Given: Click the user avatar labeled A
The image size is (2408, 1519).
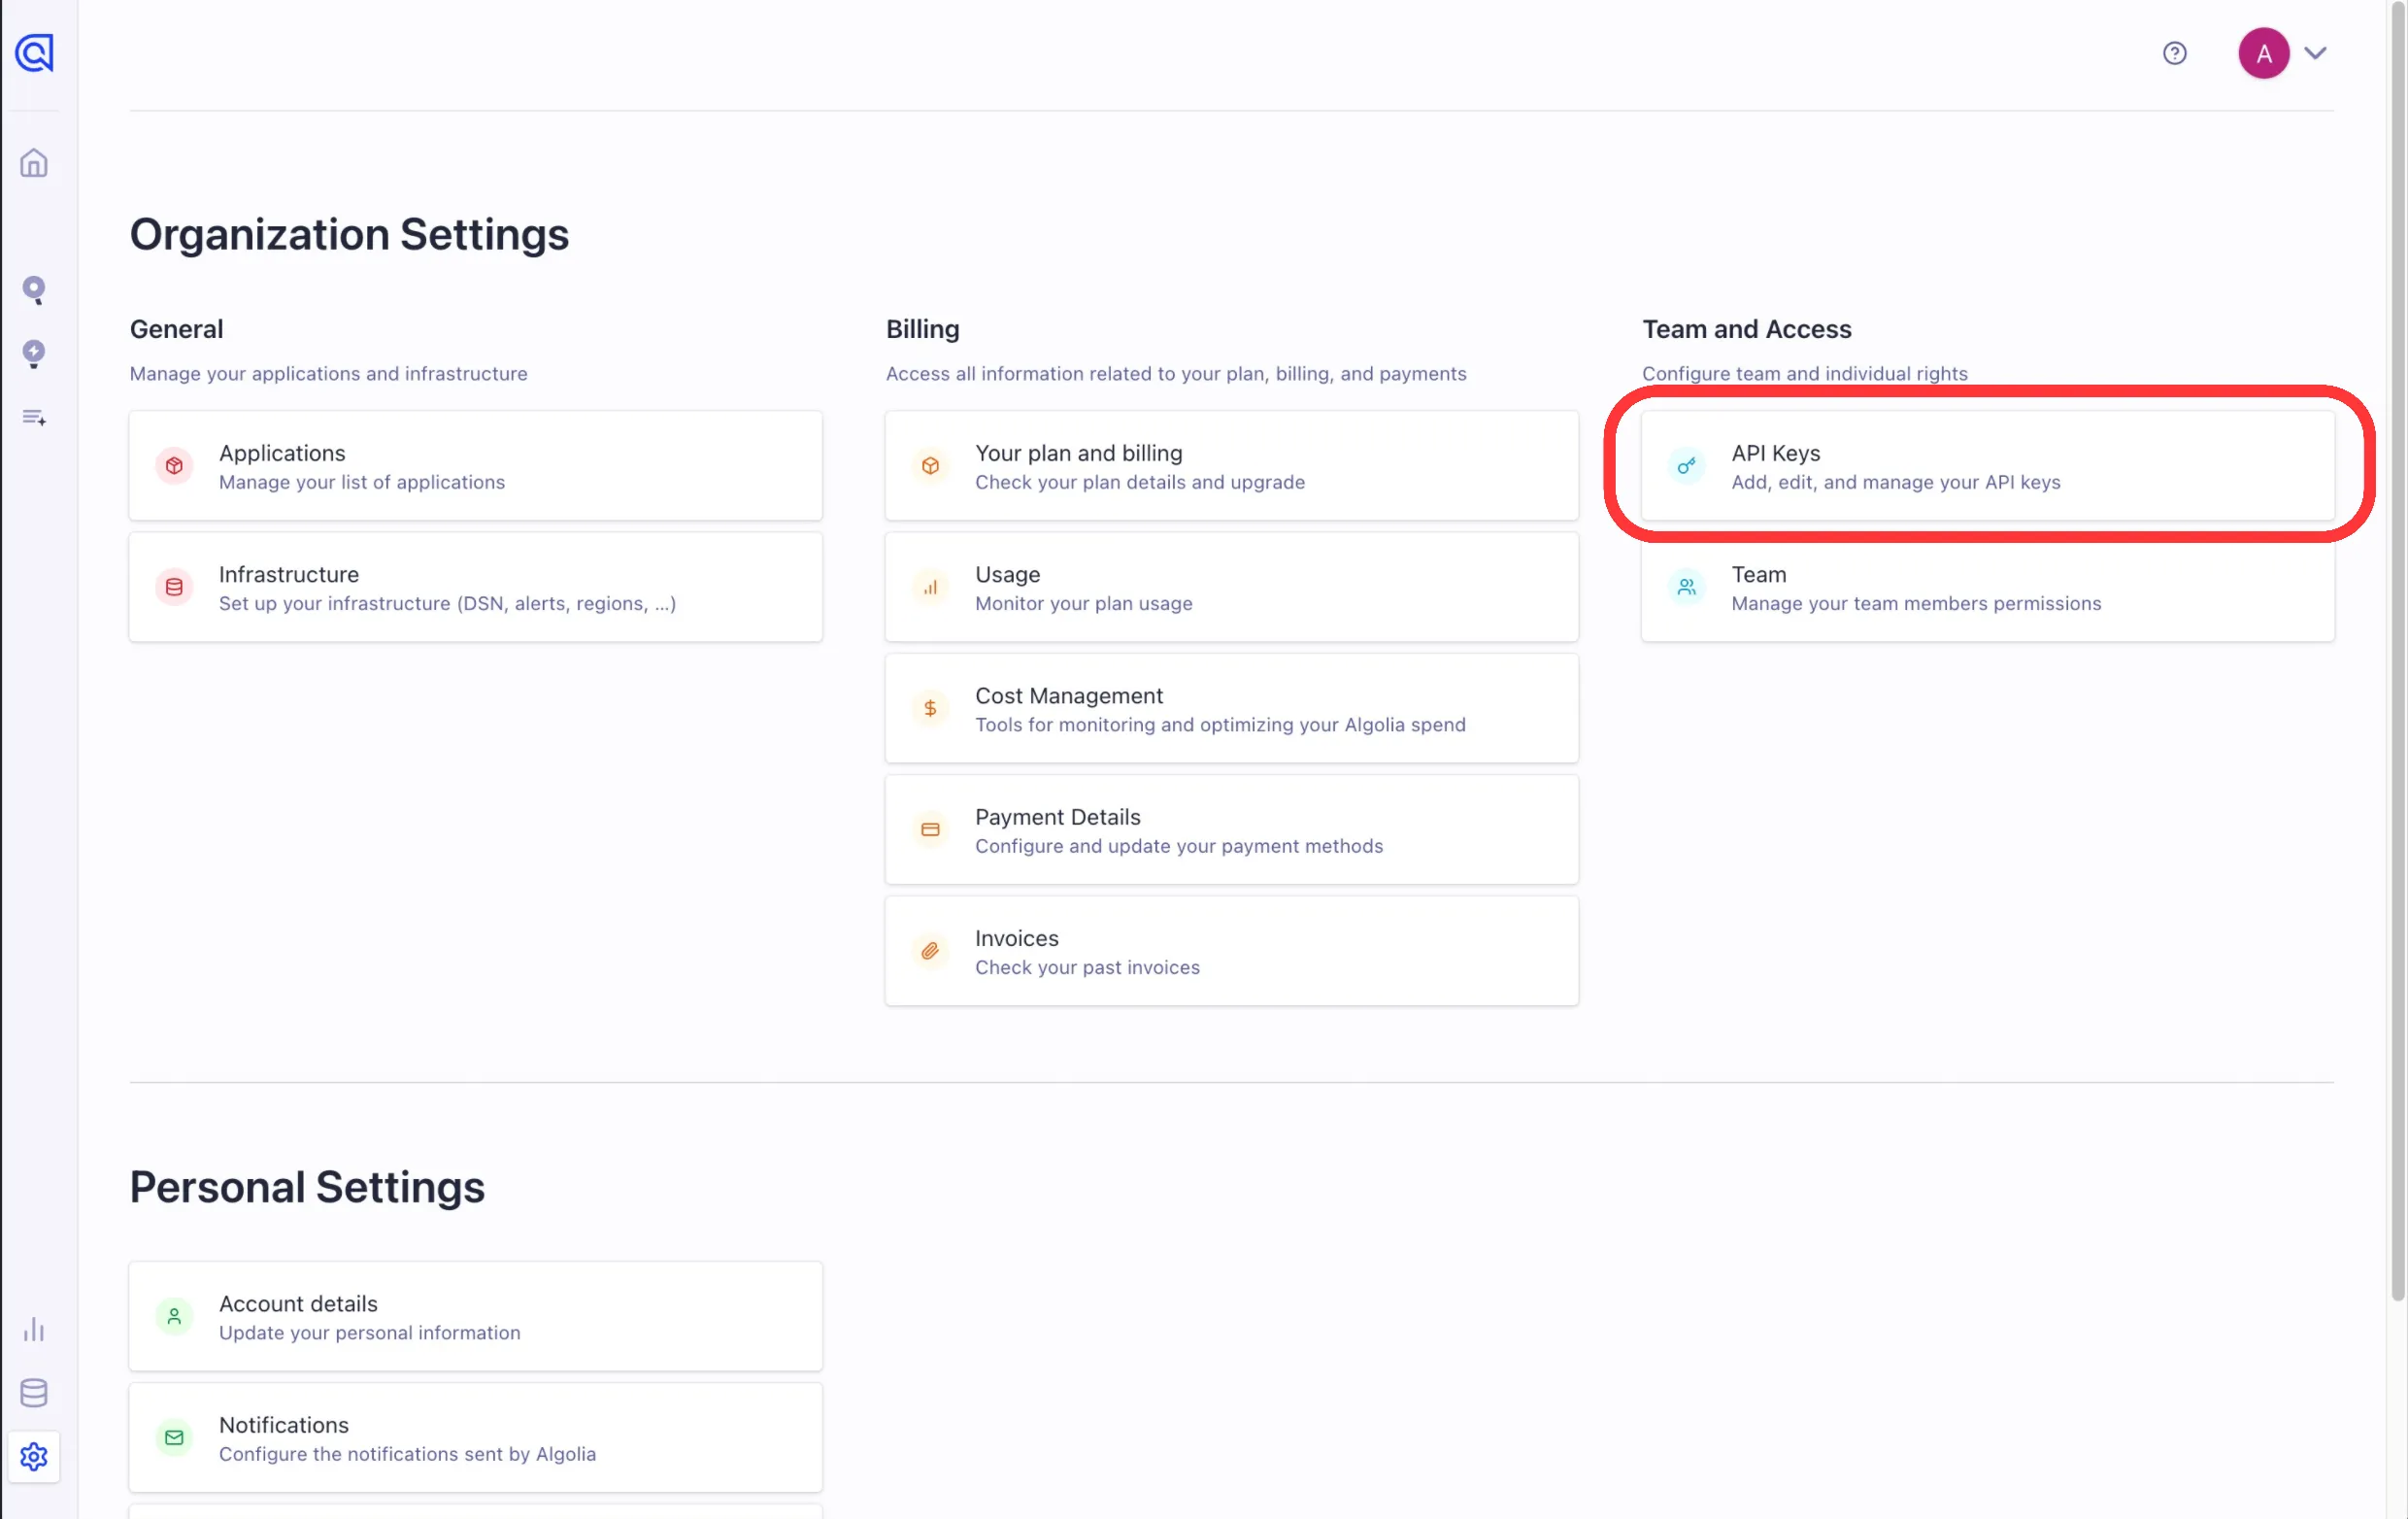Looking at the screenshot, I should pos(2263,53).
